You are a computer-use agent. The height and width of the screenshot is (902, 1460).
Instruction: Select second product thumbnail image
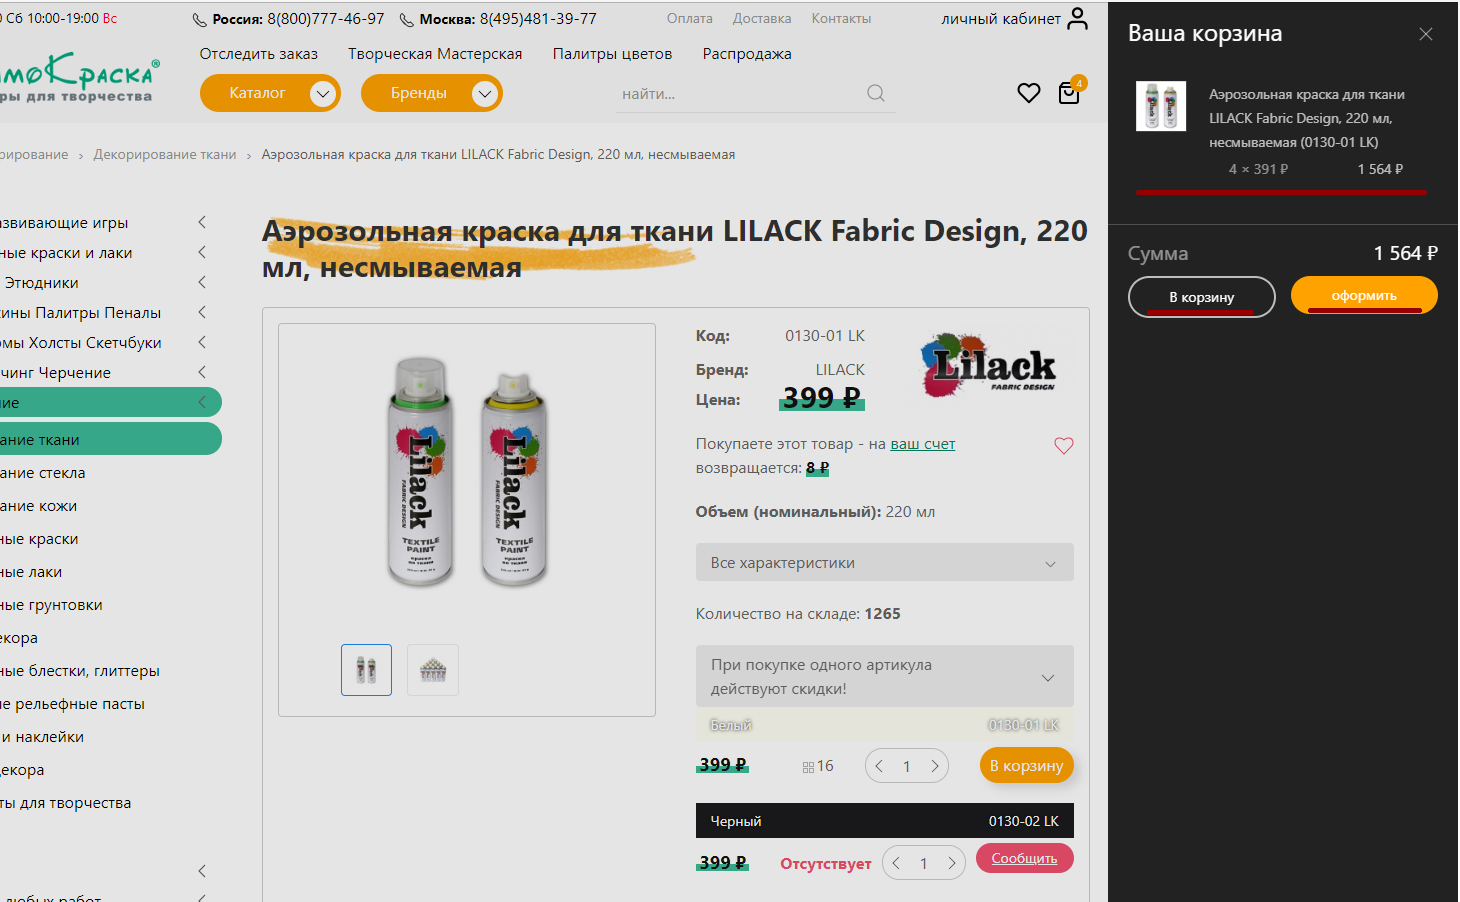[x=433, y=670]
